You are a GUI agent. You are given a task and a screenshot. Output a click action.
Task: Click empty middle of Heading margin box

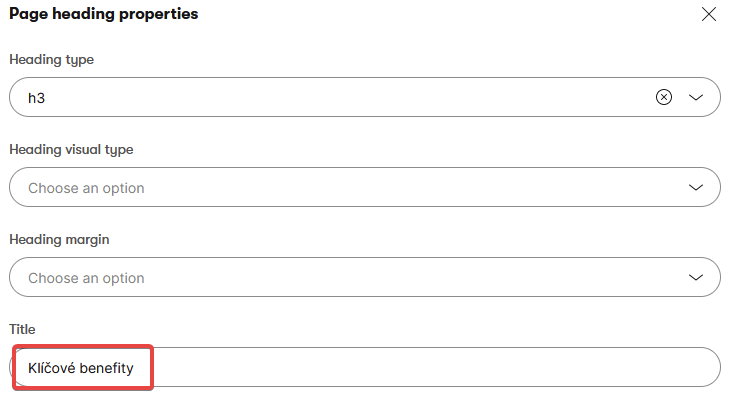[400, 277]
